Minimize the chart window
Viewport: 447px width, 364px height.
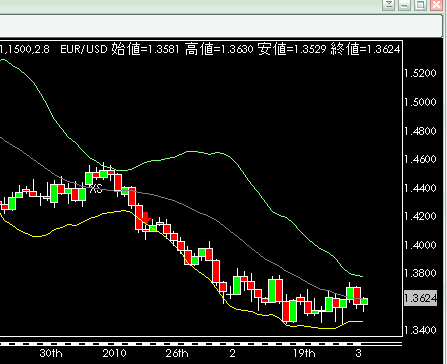[x=404, y=5]
